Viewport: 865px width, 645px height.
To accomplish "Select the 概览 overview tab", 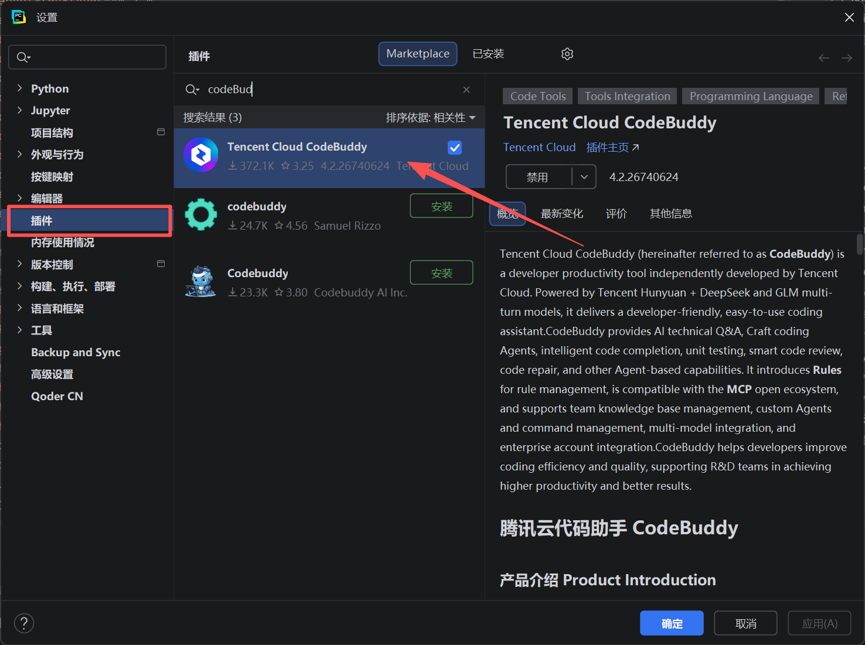I will coord(507,214).
